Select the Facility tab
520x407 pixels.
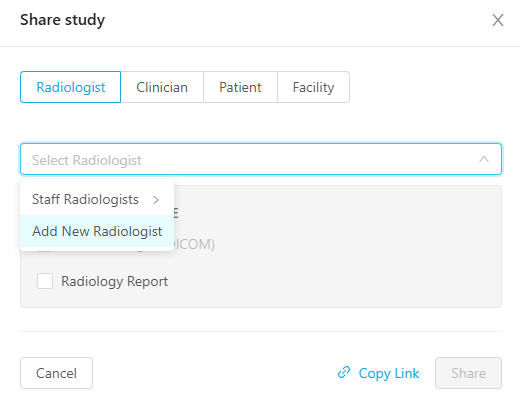[x=313, y=87]
